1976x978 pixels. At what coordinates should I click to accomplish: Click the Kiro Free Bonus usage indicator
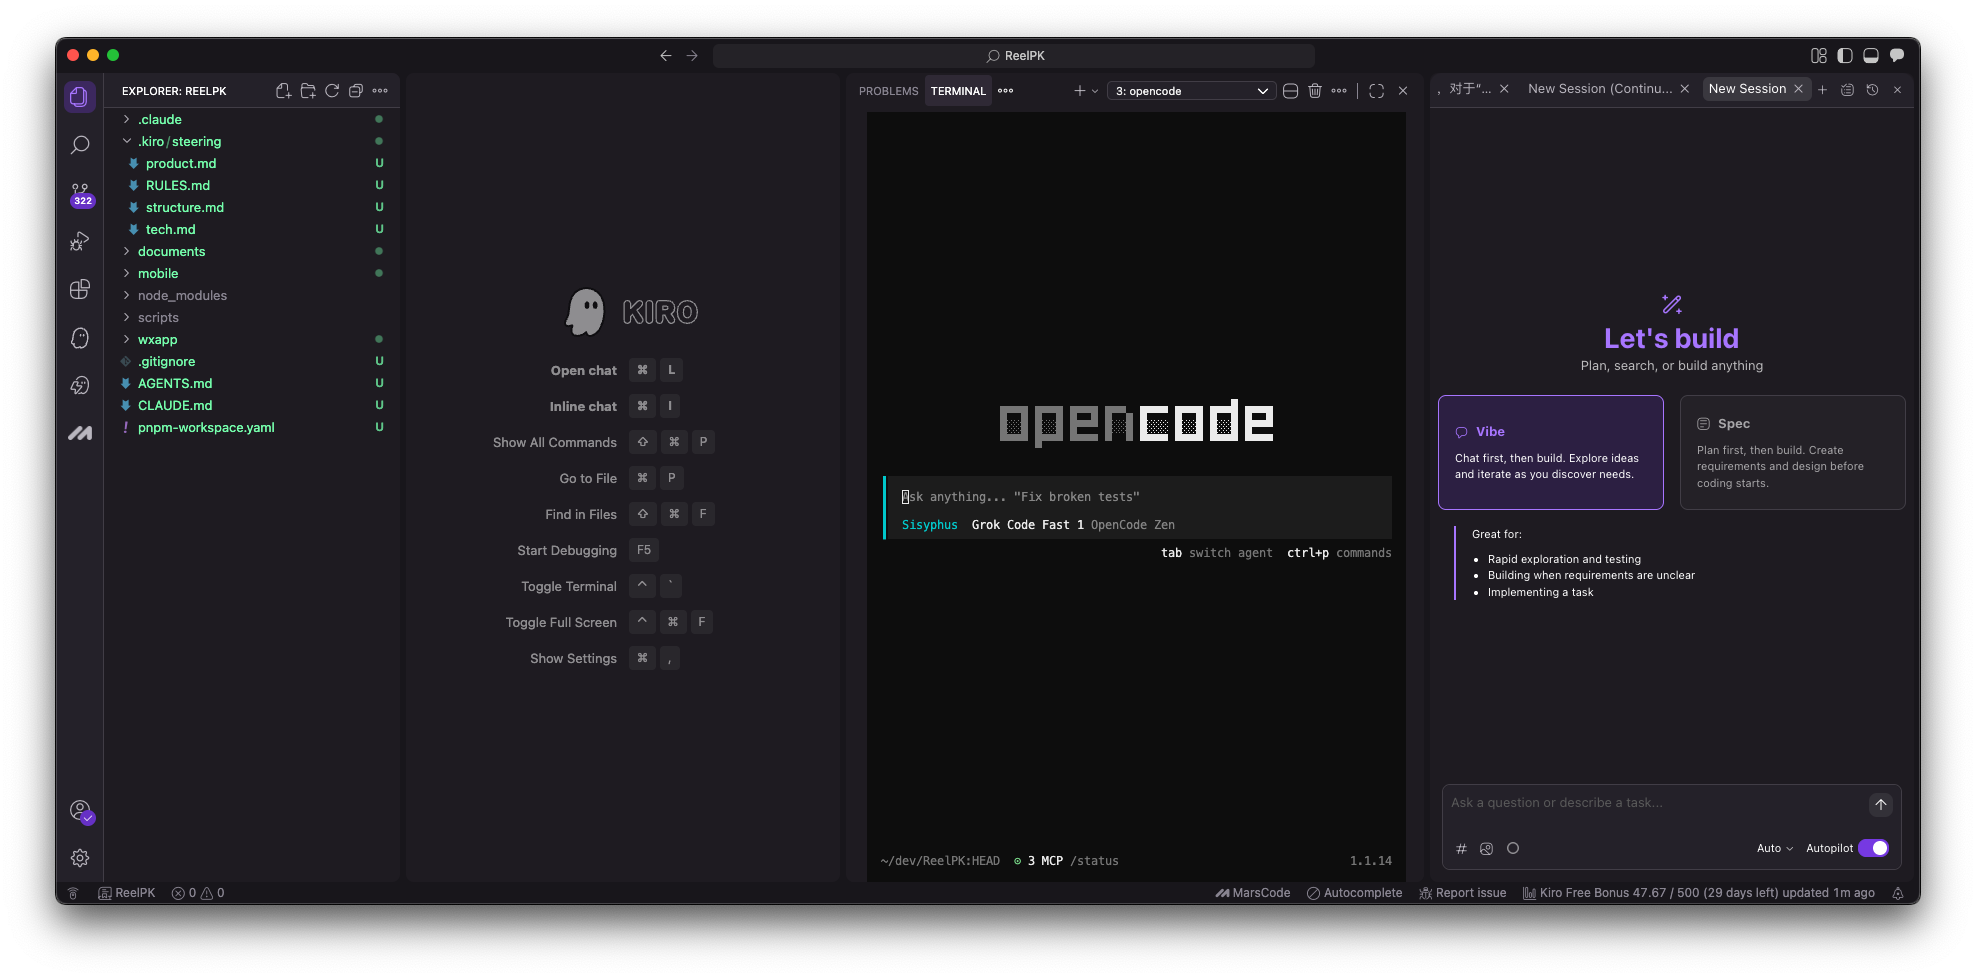1698,893
